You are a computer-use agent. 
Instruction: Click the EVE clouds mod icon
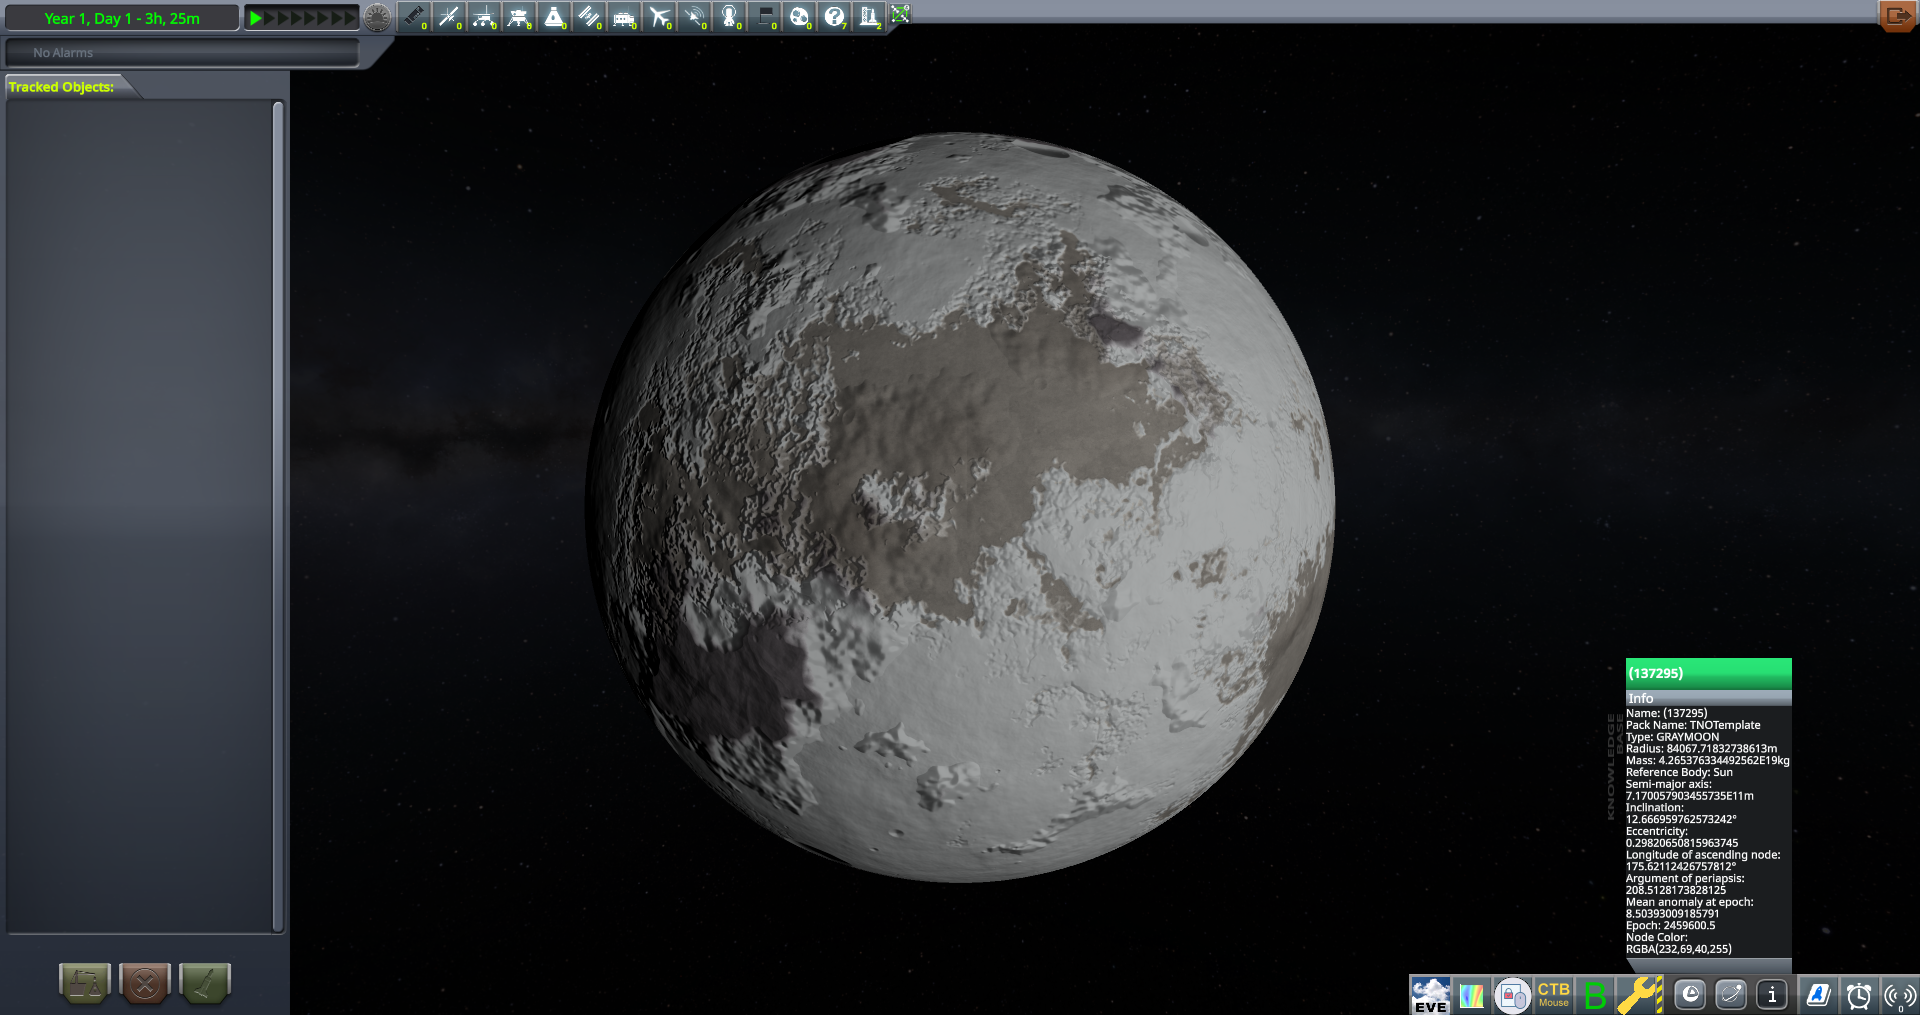click(x=1429, y=995)
